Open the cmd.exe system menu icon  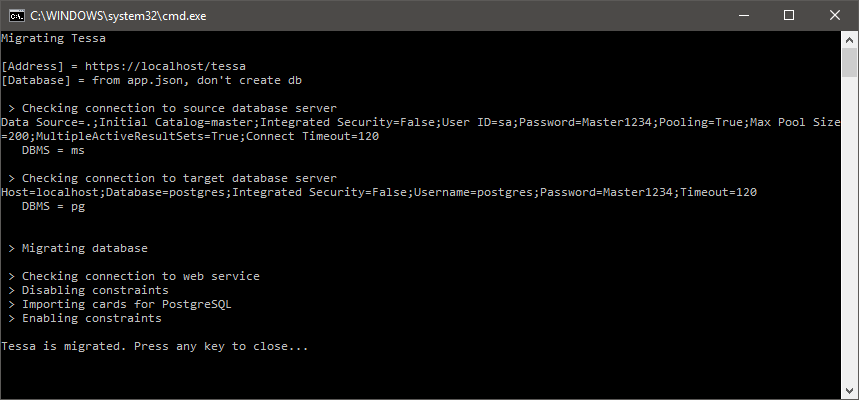coord(17,15)
